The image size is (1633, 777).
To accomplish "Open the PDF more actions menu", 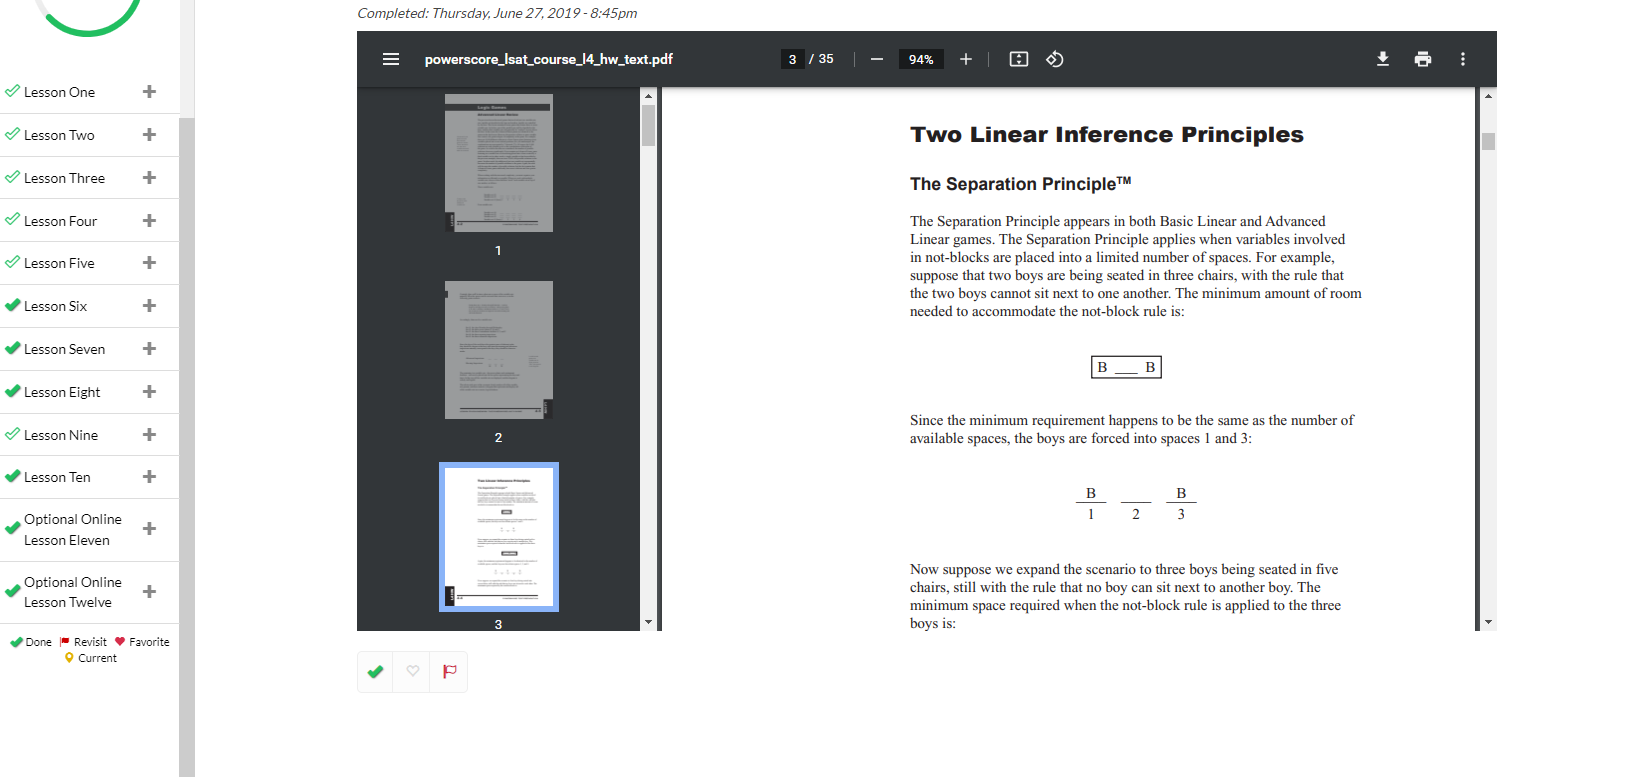I will tap(1463, 59).
